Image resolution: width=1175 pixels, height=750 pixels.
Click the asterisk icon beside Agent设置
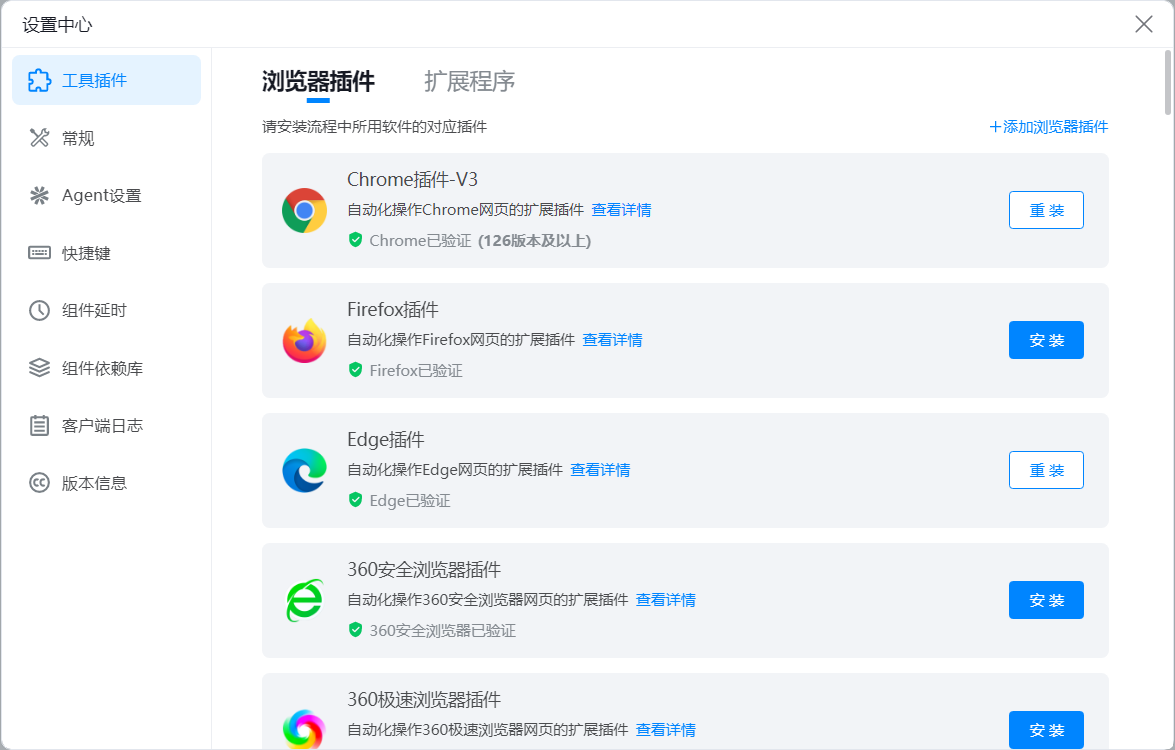(x=39, y=196)
